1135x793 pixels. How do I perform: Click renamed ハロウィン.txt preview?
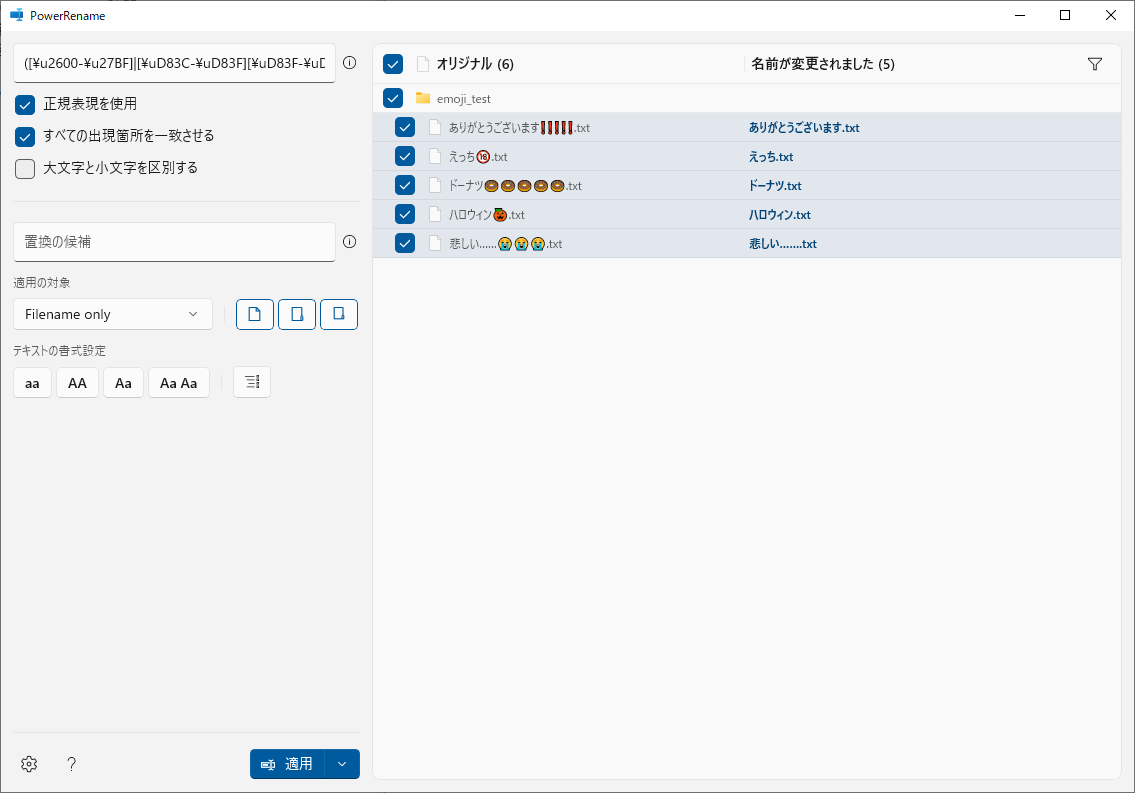[780, 215]
